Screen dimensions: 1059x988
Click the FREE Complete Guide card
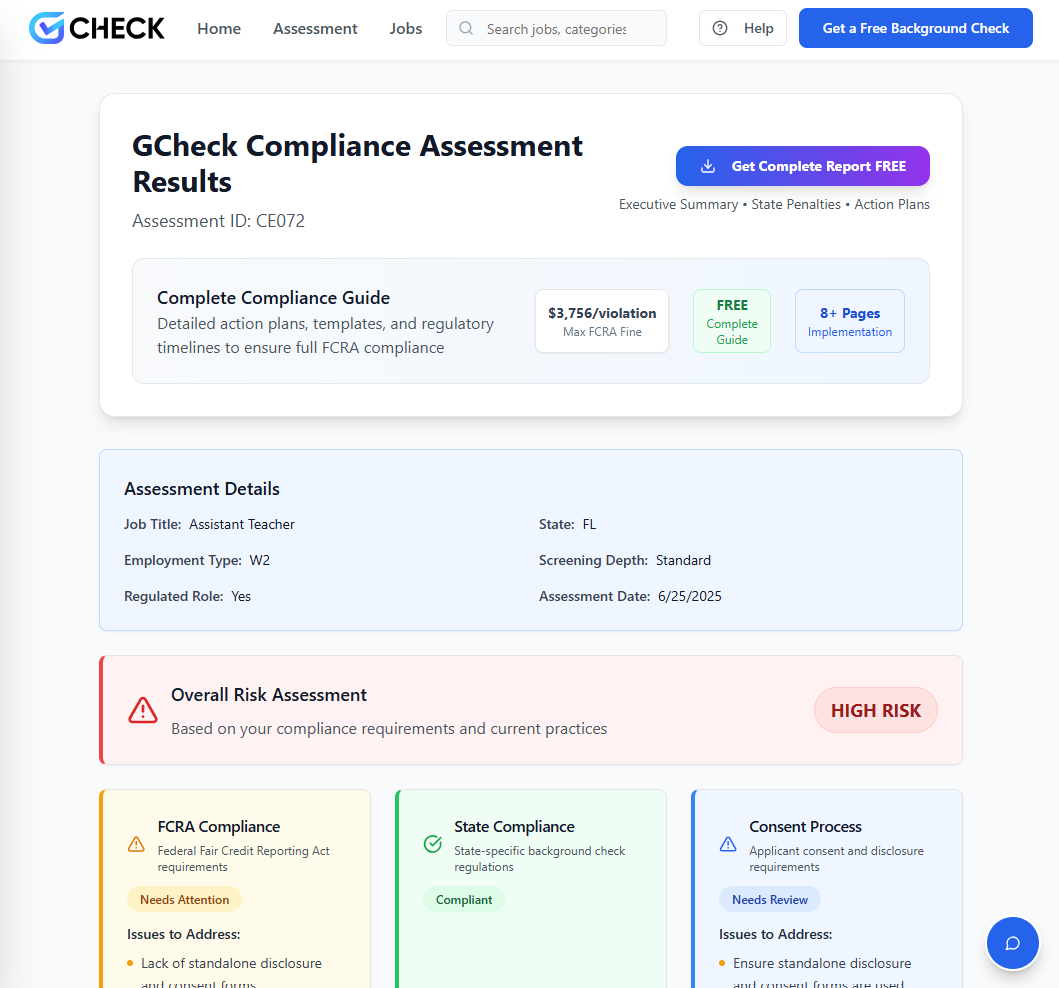(x=732, y=321)
